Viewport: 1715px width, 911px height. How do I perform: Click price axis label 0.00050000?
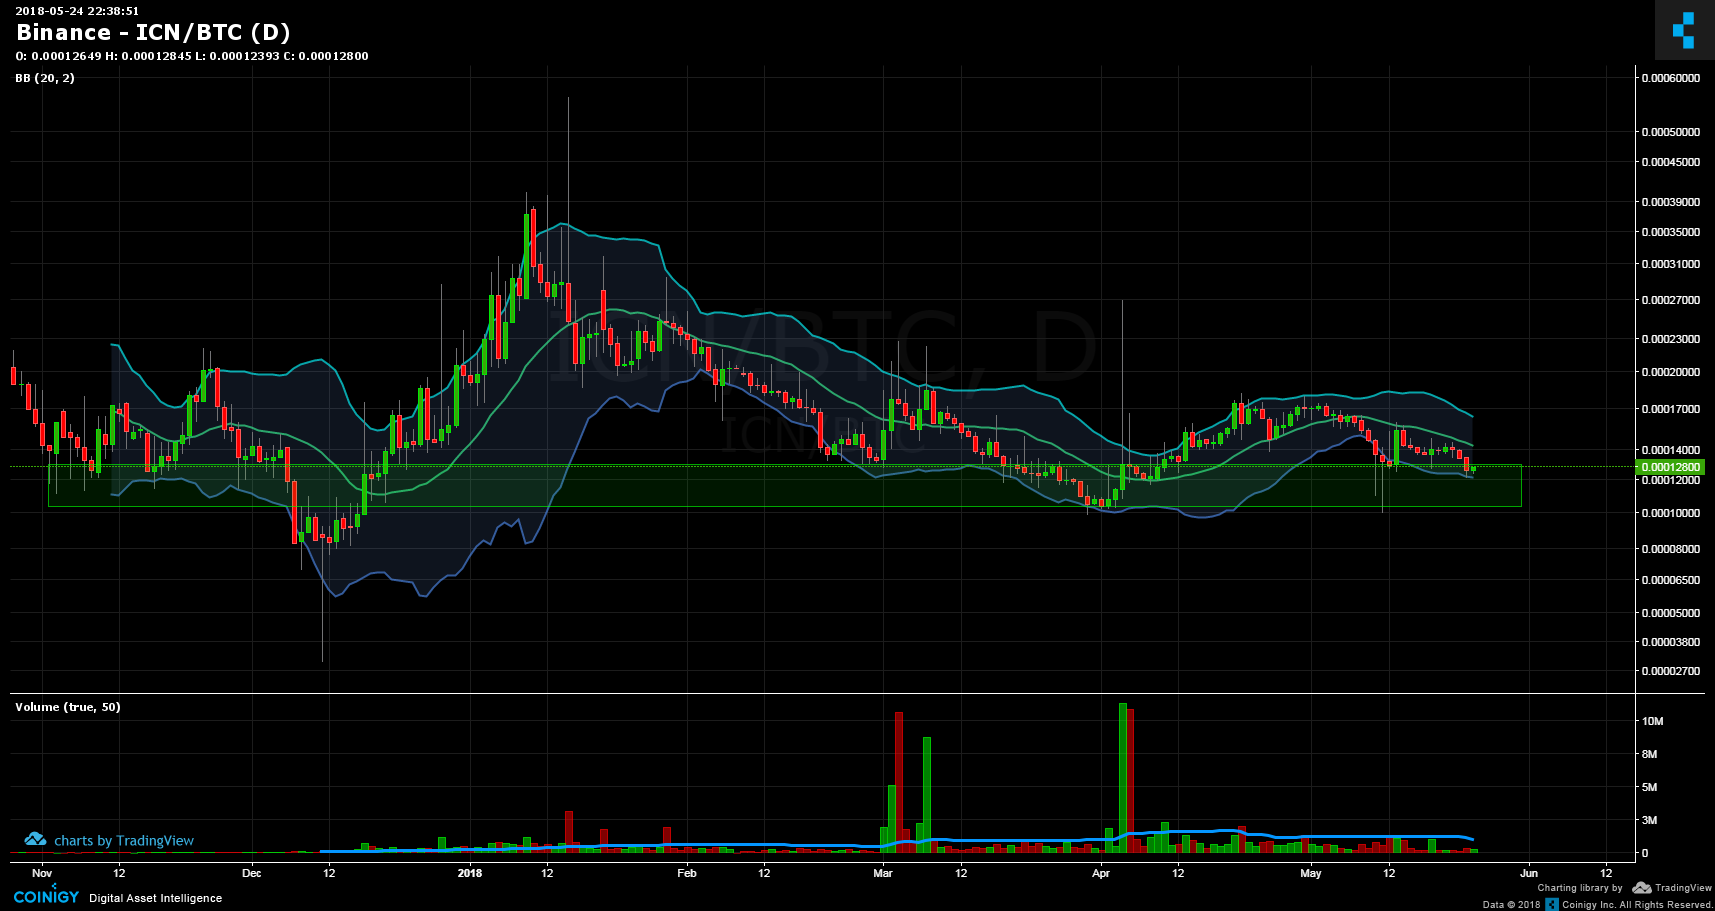pyautogui.click(x=1670, y=132)
